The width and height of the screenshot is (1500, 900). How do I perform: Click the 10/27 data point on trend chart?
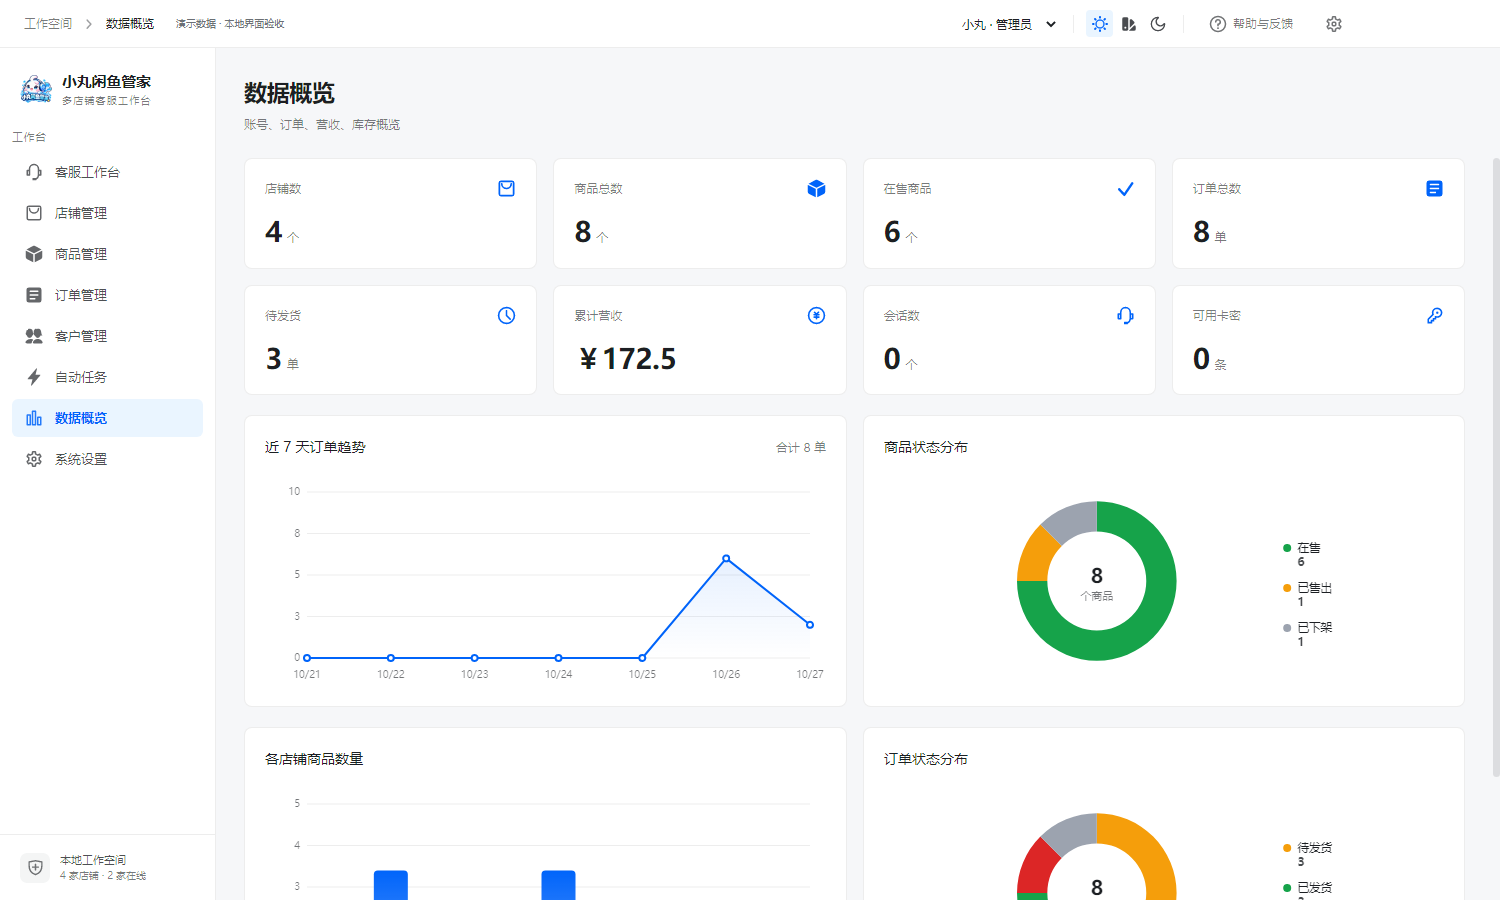coord(810,625)
